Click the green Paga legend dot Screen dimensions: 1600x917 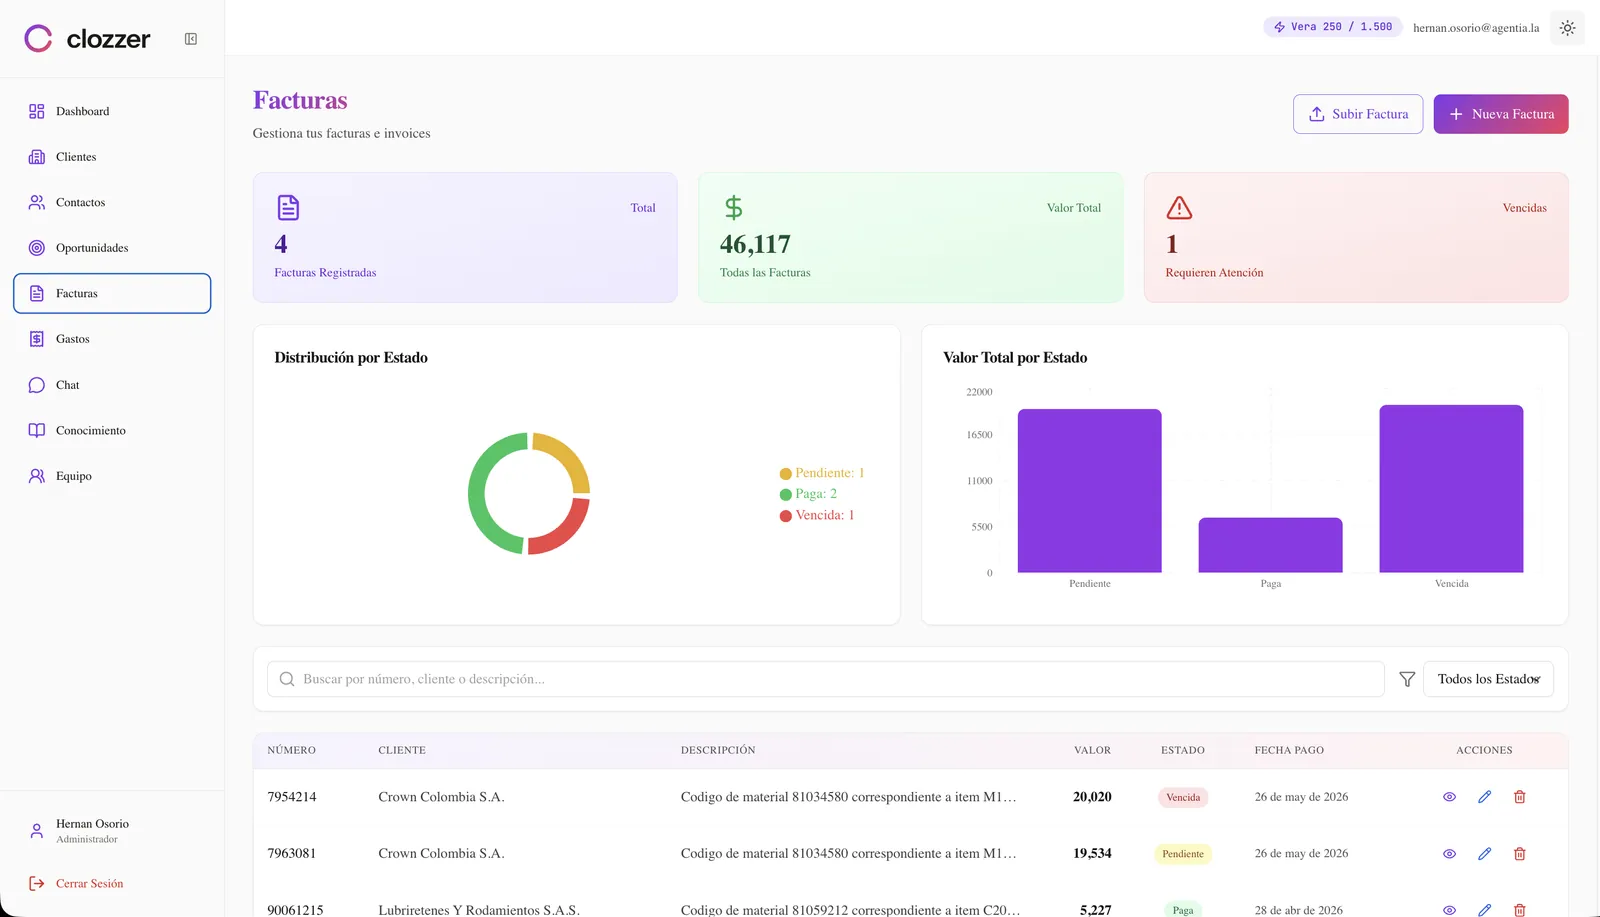point(786,495)
